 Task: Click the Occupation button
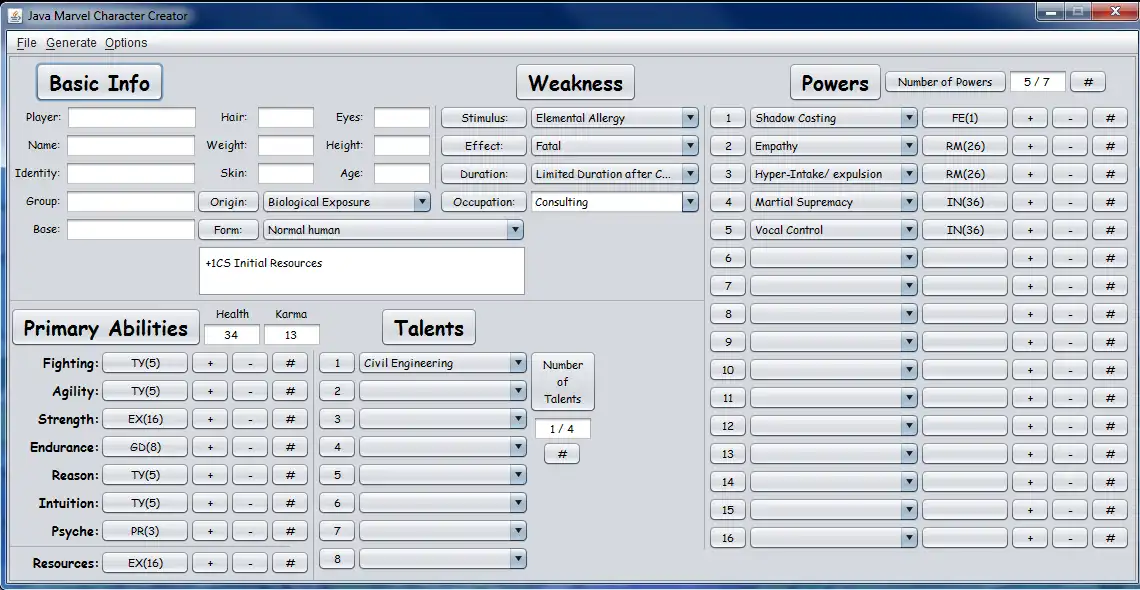[483, 202]
